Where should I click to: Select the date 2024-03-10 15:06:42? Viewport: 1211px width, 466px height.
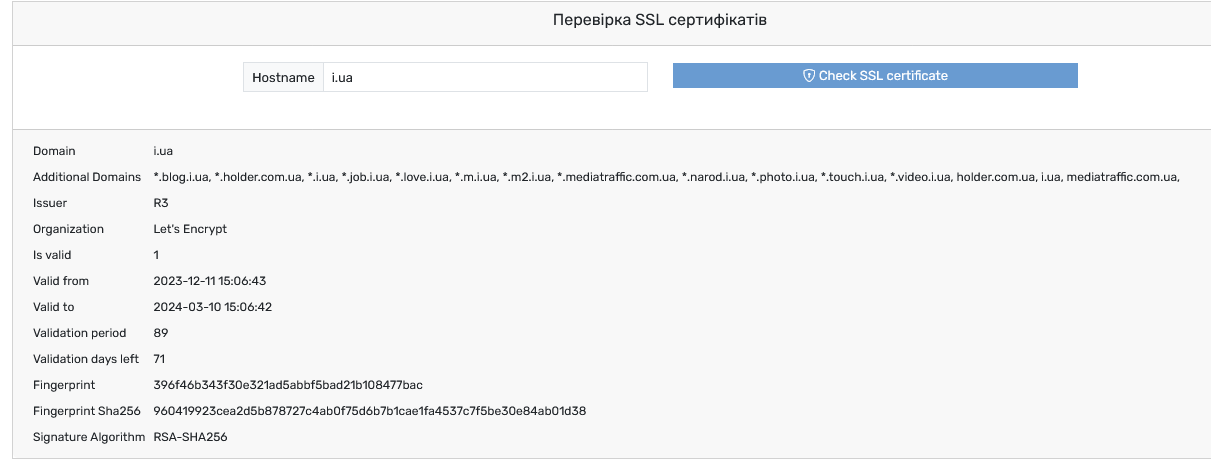pyautogui.click(x=212, y=307)
